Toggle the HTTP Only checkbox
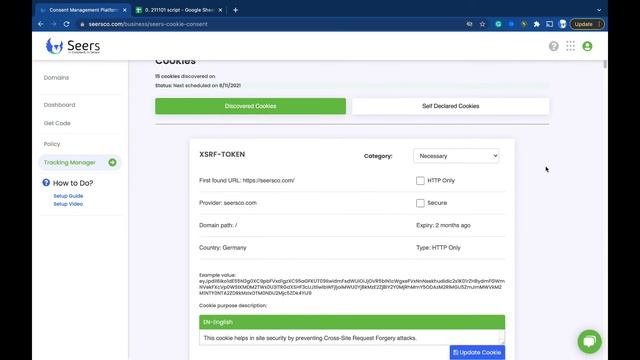Screen dimensions: 640x360 click(420, 180)
